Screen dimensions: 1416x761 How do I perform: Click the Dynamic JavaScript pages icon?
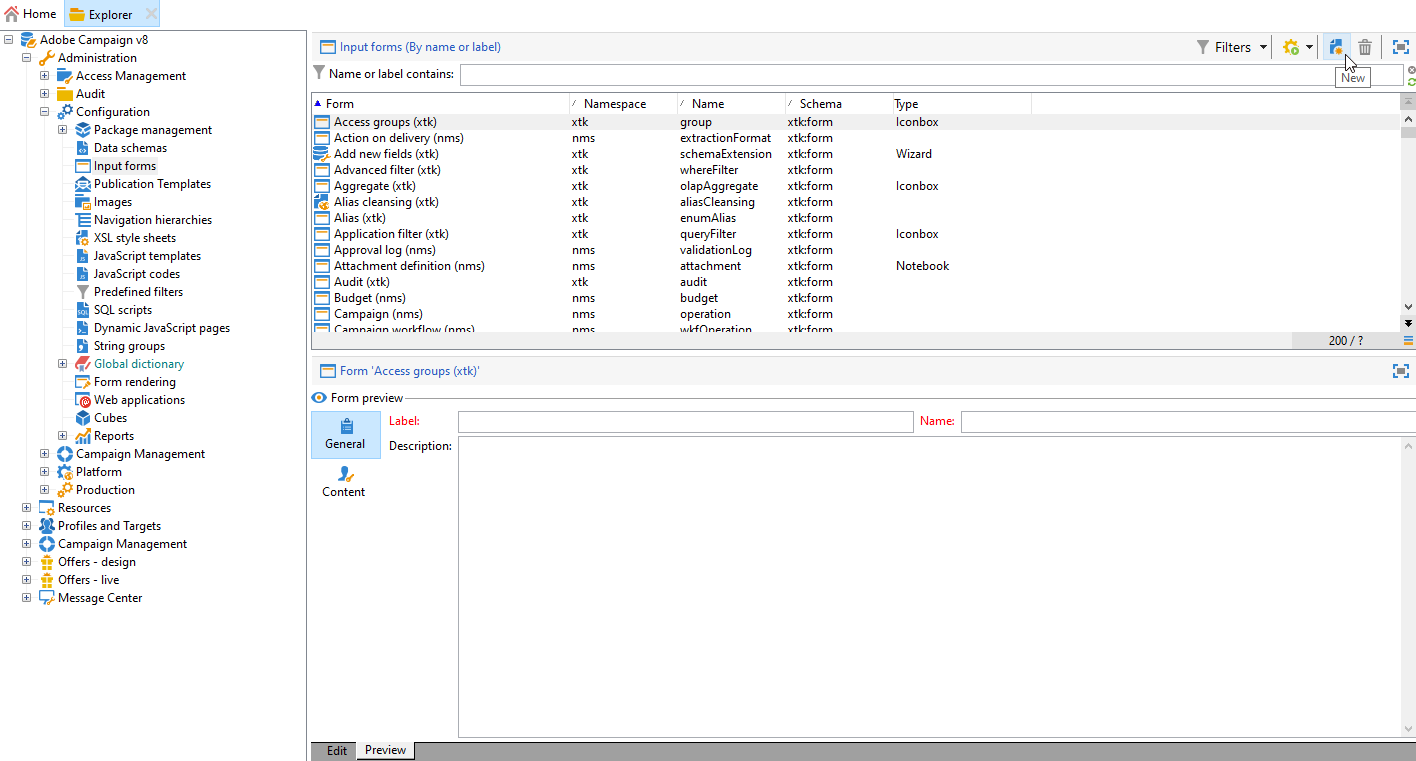[x=83, y=328]
